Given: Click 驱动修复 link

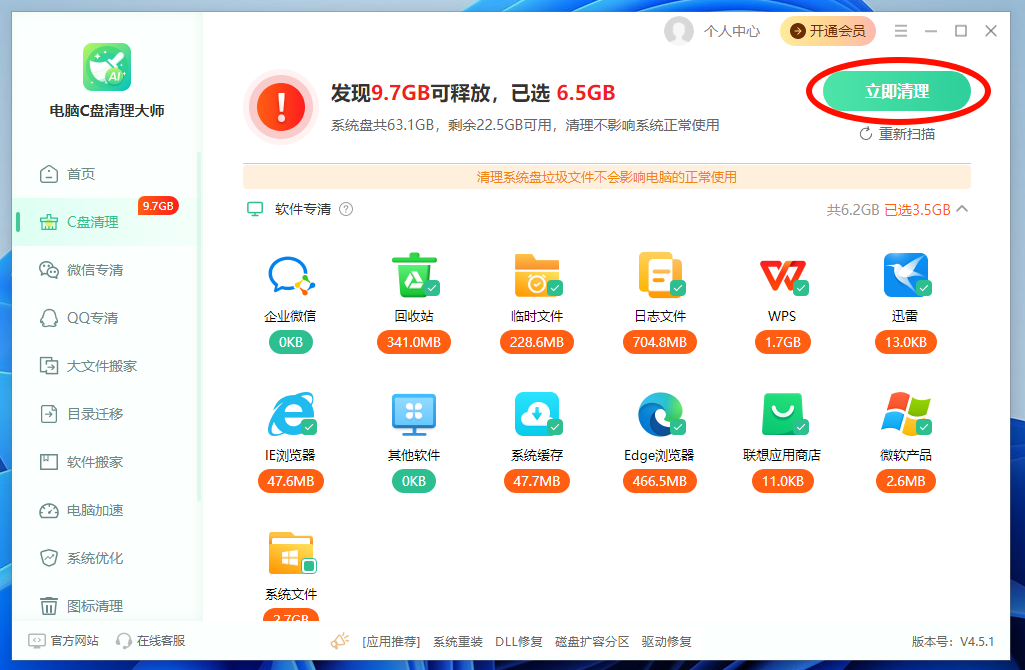Looking at the screenshot, I should click(666, 642).
